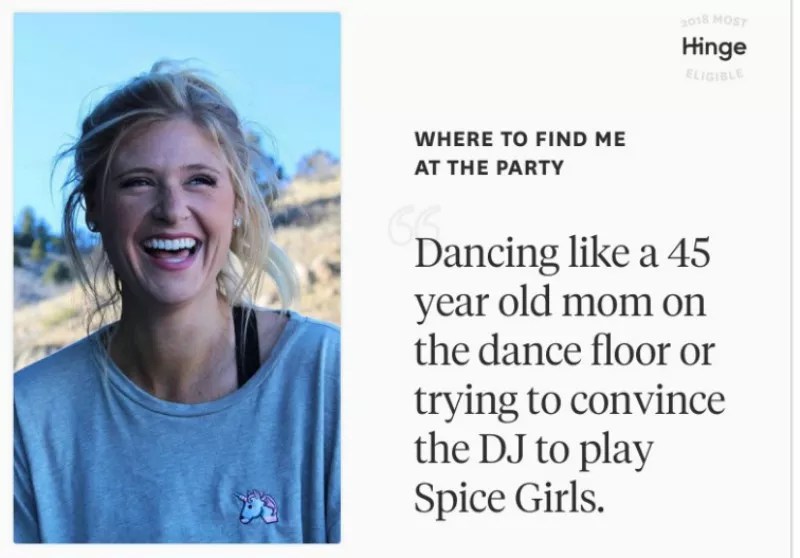Screen dimensions: 800x558
Task: Click the word 'Hinge' in the badge
Action: coord(714,47)
